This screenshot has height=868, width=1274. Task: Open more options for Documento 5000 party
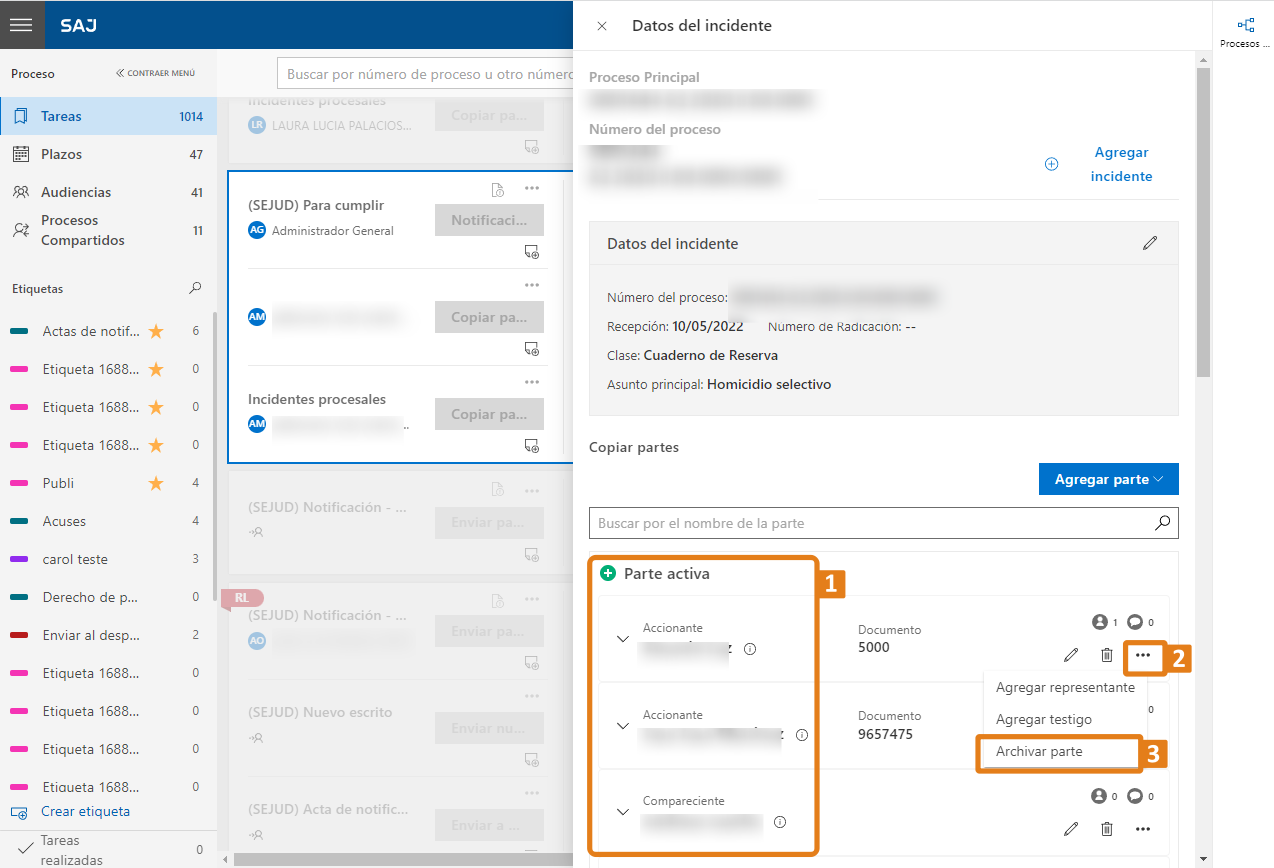[1143, 655]
